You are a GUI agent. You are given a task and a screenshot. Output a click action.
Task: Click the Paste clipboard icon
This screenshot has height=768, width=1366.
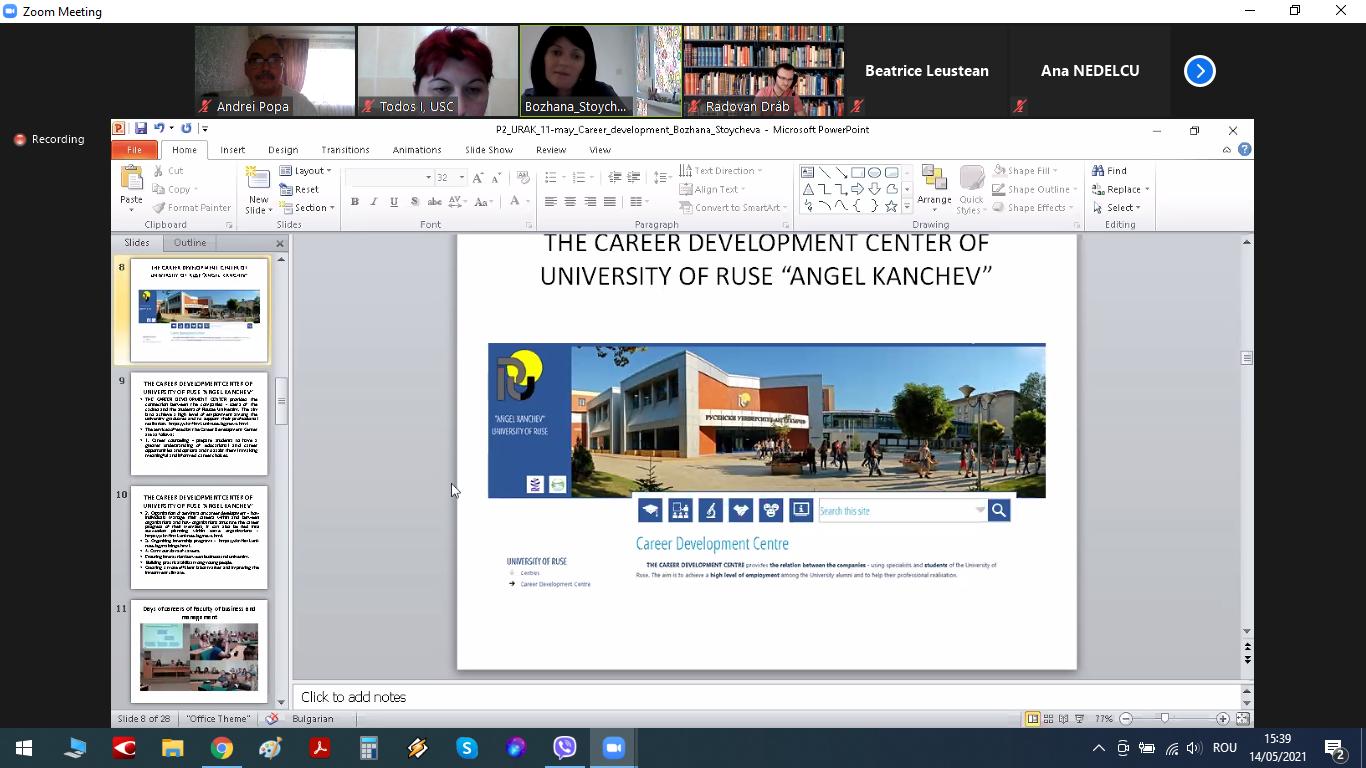[131, 180]
